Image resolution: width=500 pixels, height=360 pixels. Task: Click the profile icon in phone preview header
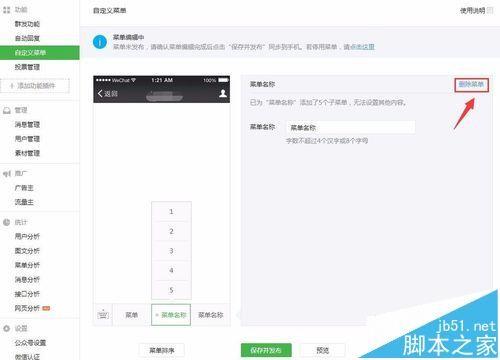click(x=223, y=93)
